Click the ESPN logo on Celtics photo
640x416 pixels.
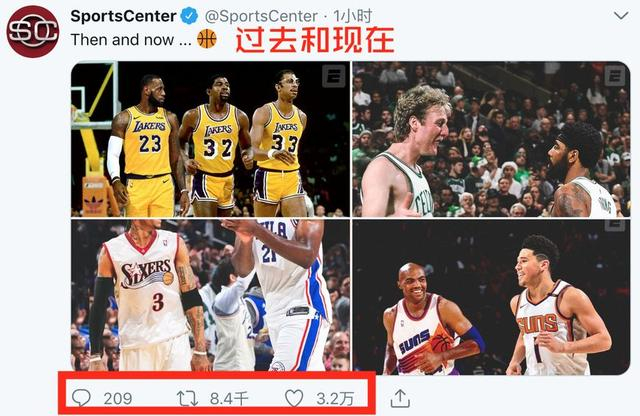614,76
